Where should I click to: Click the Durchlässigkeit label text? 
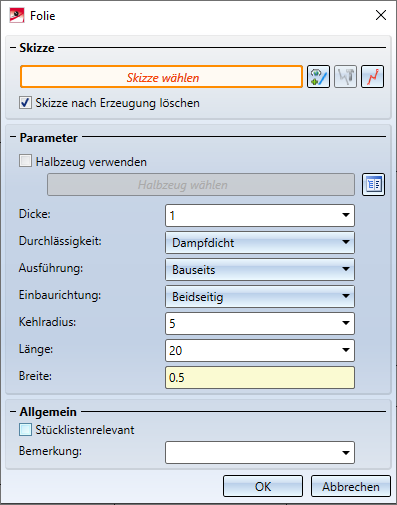coord(60,241)
